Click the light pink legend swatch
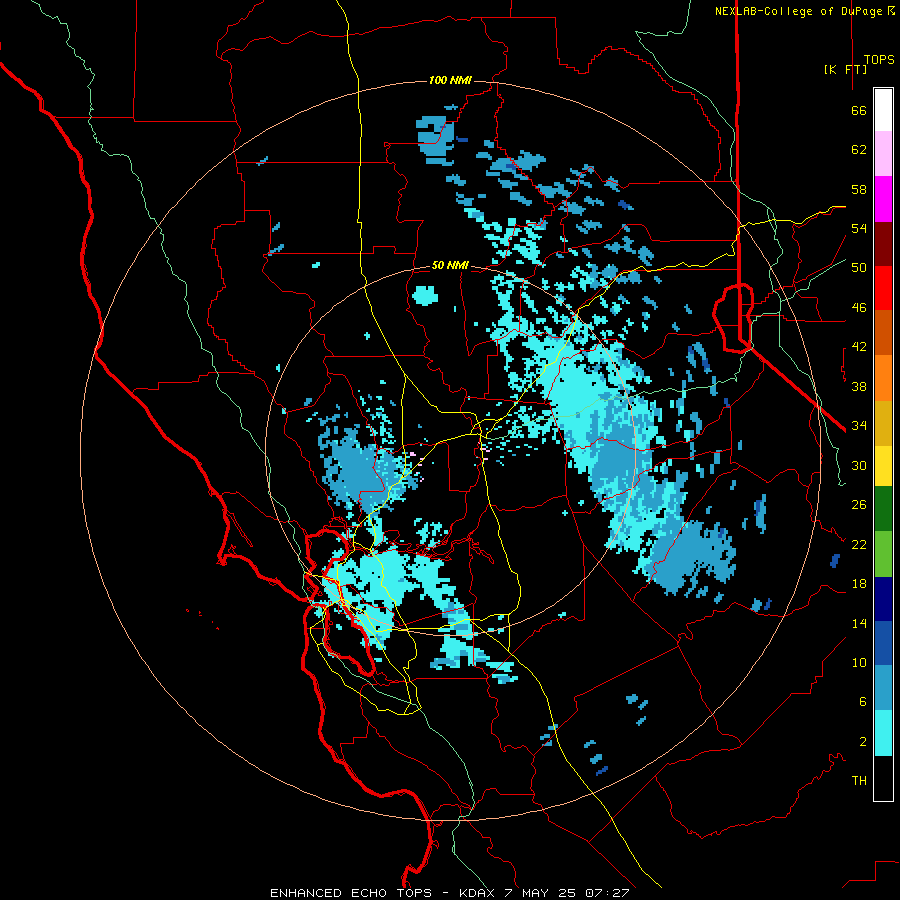 click(x=883, y=153)
